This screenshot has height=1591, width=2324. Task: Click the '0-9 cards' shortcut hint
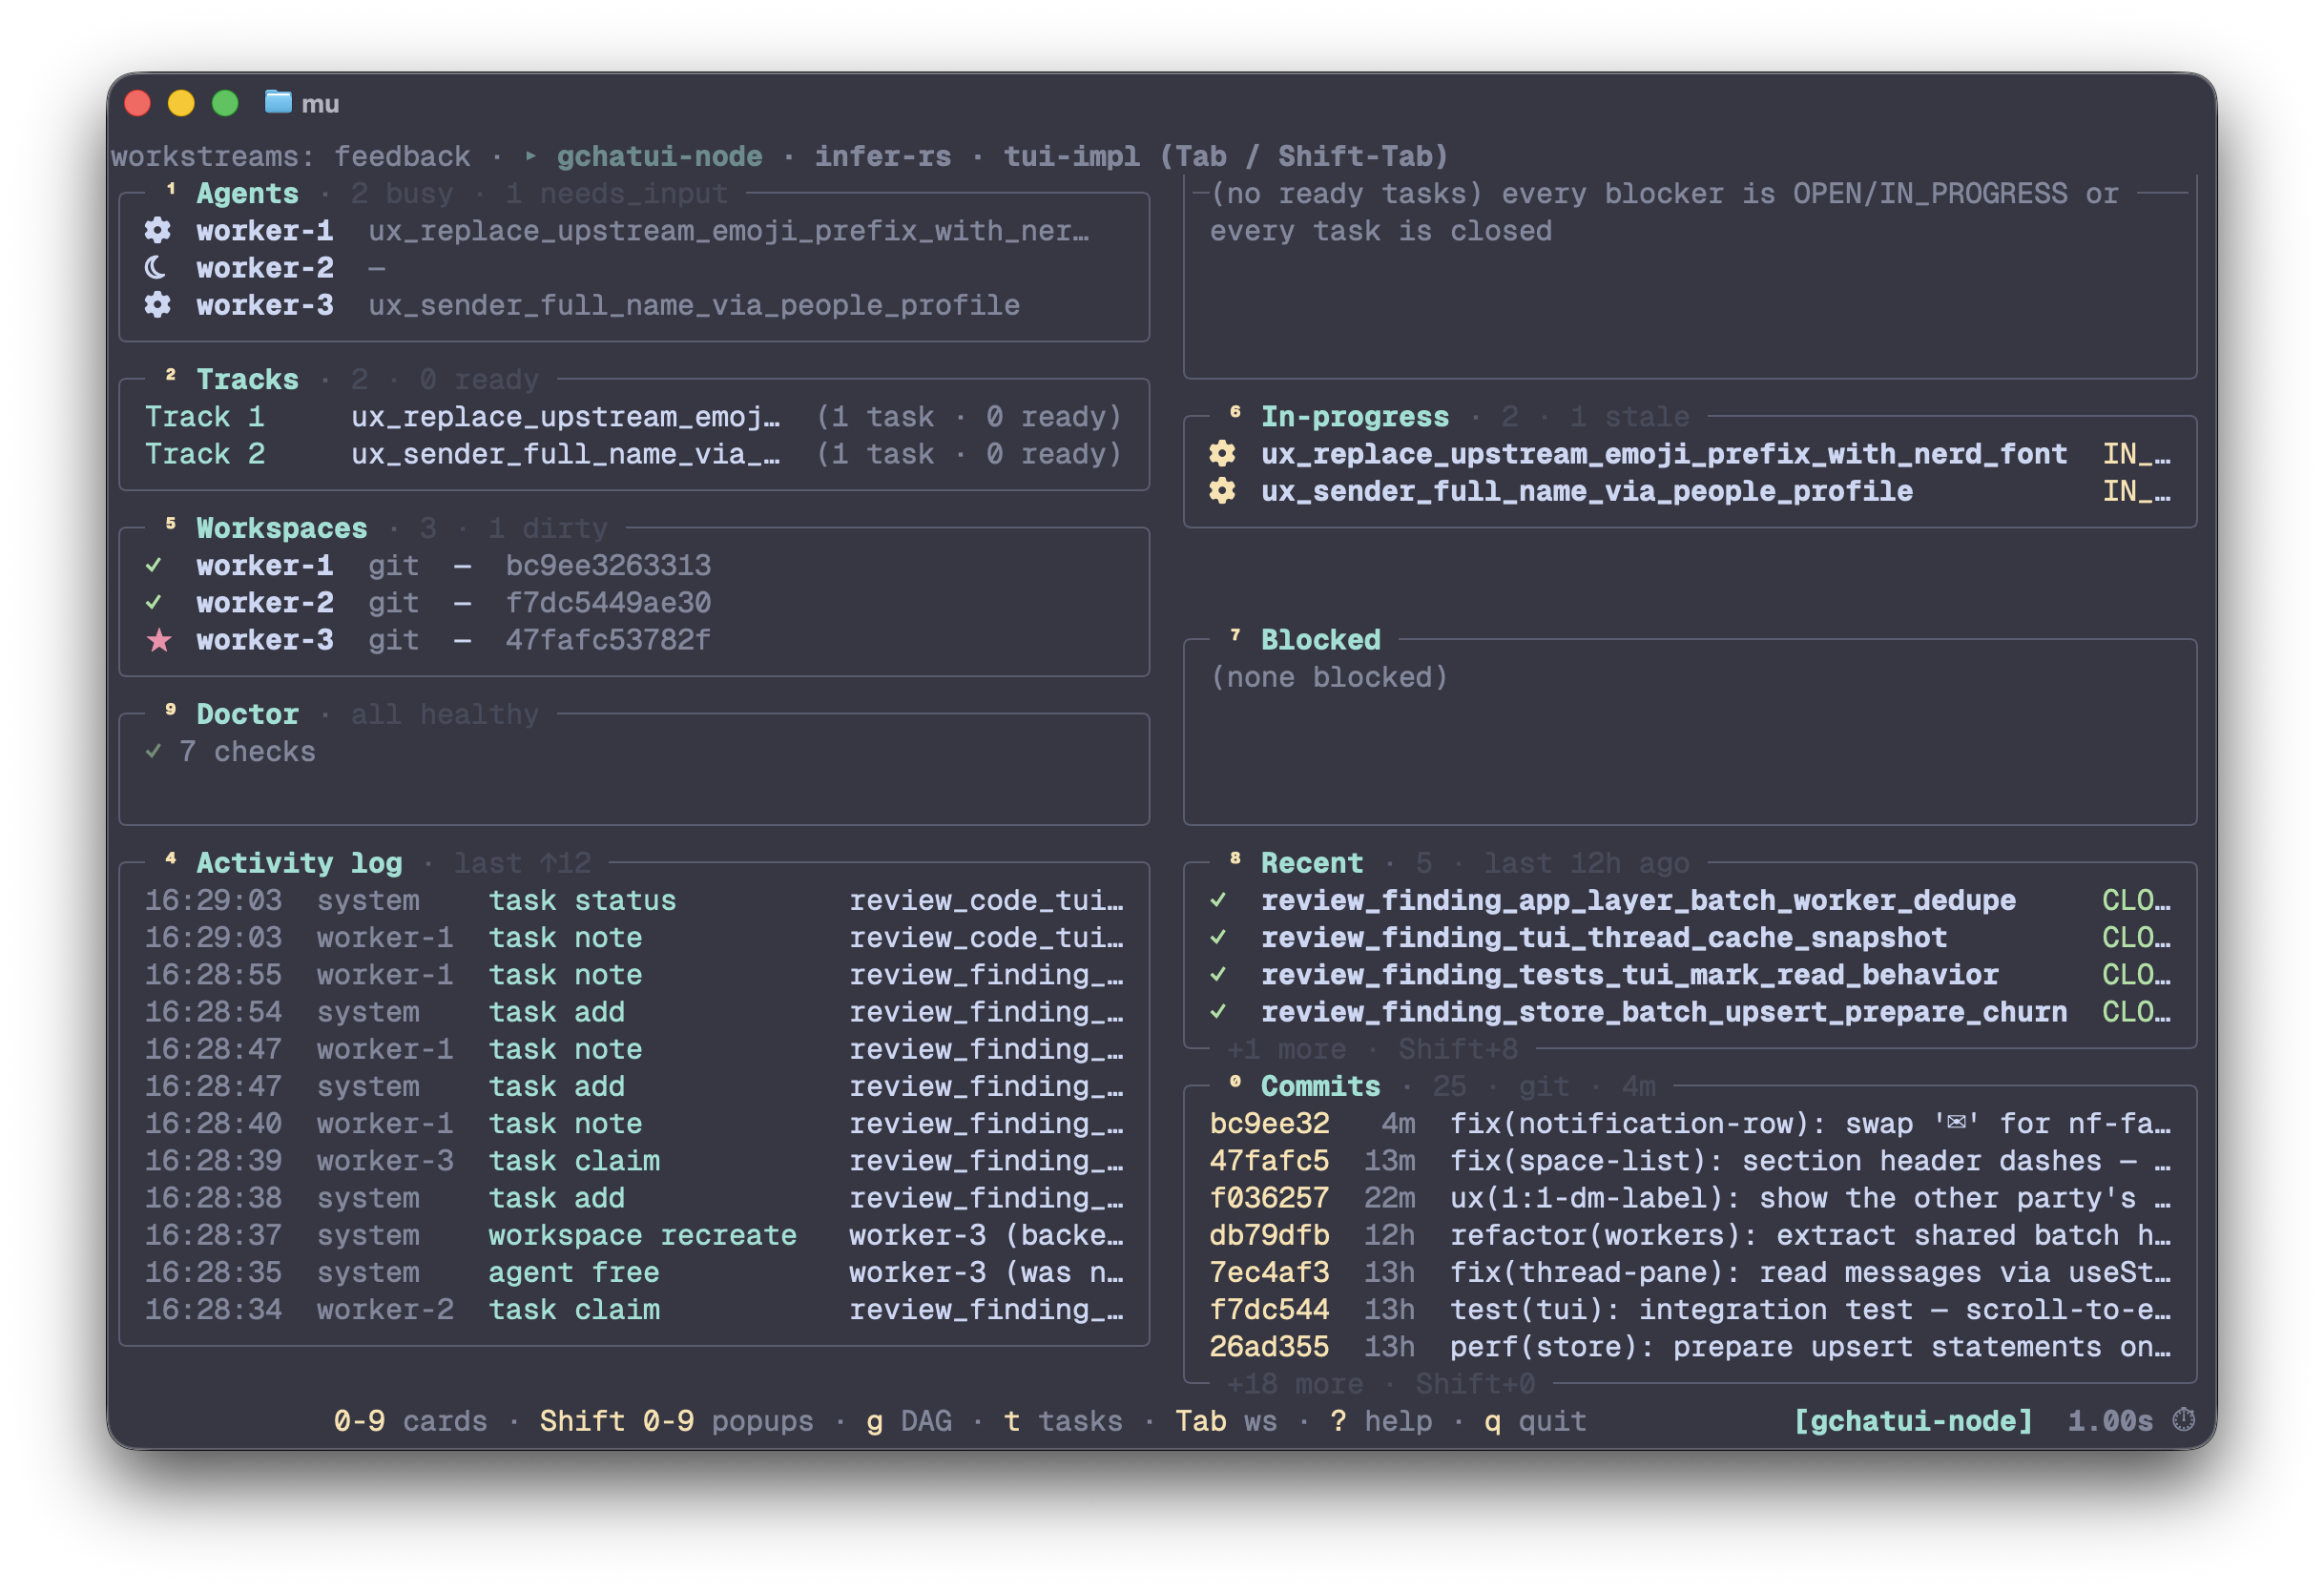pyautogui.click(x=410, y=1422)
